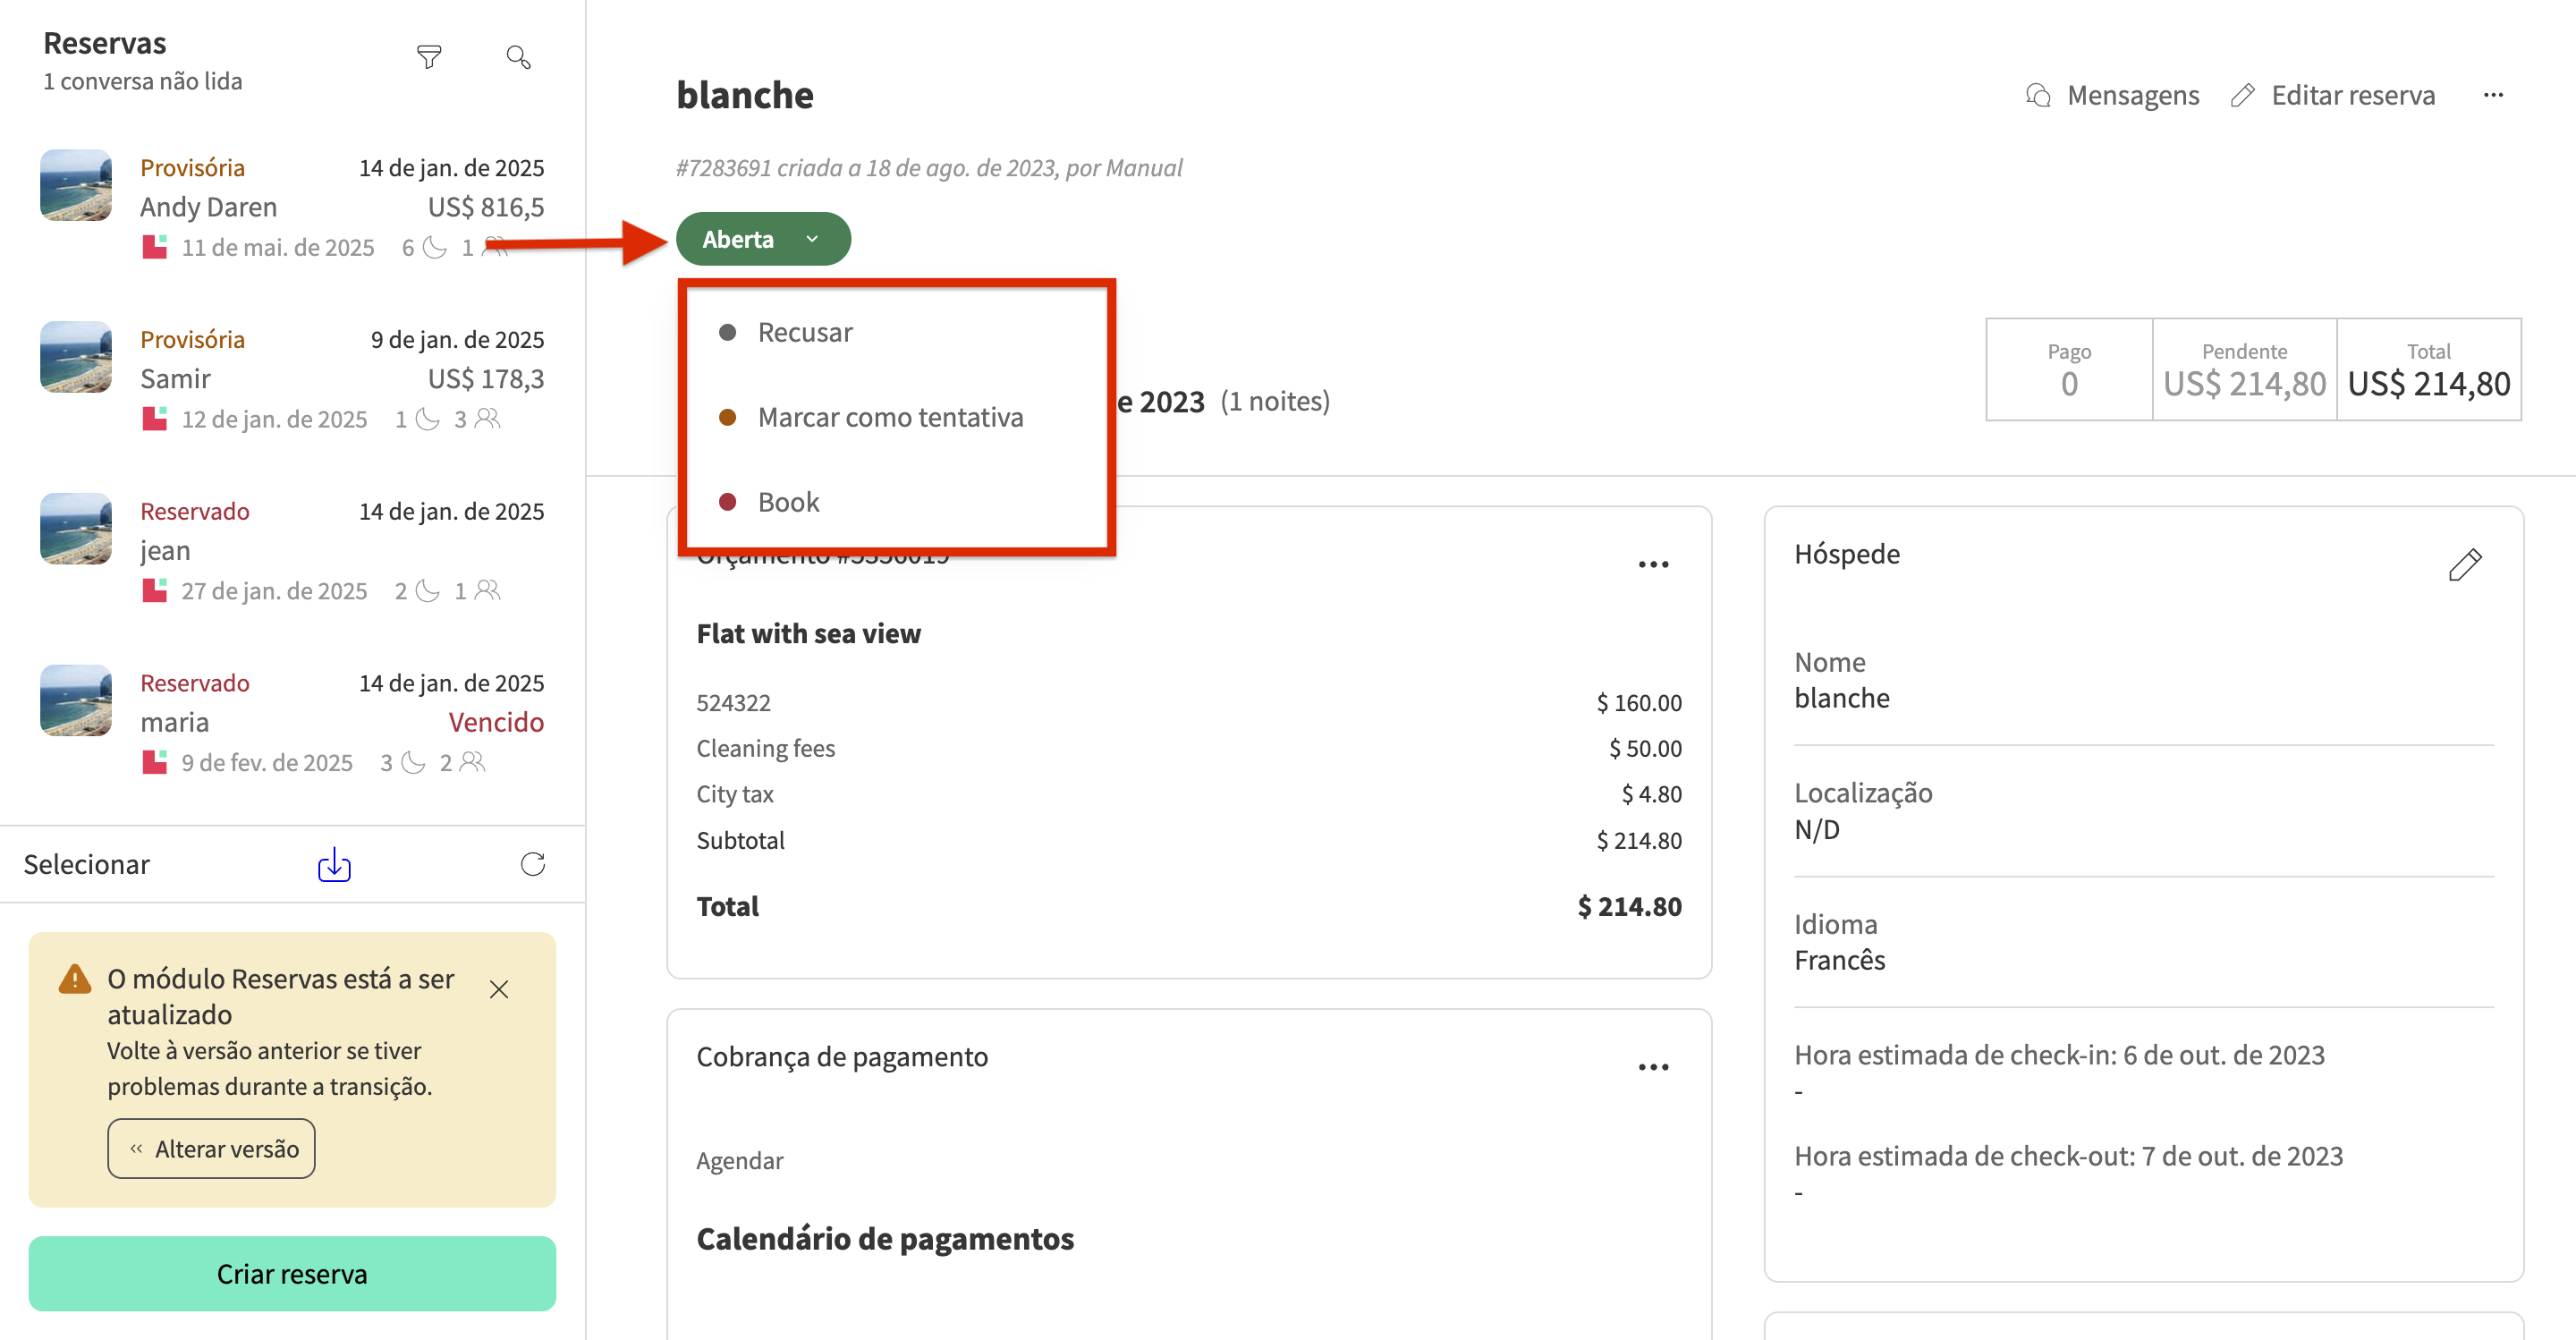Pick Book in the status dropdown

tap(788, 502)
